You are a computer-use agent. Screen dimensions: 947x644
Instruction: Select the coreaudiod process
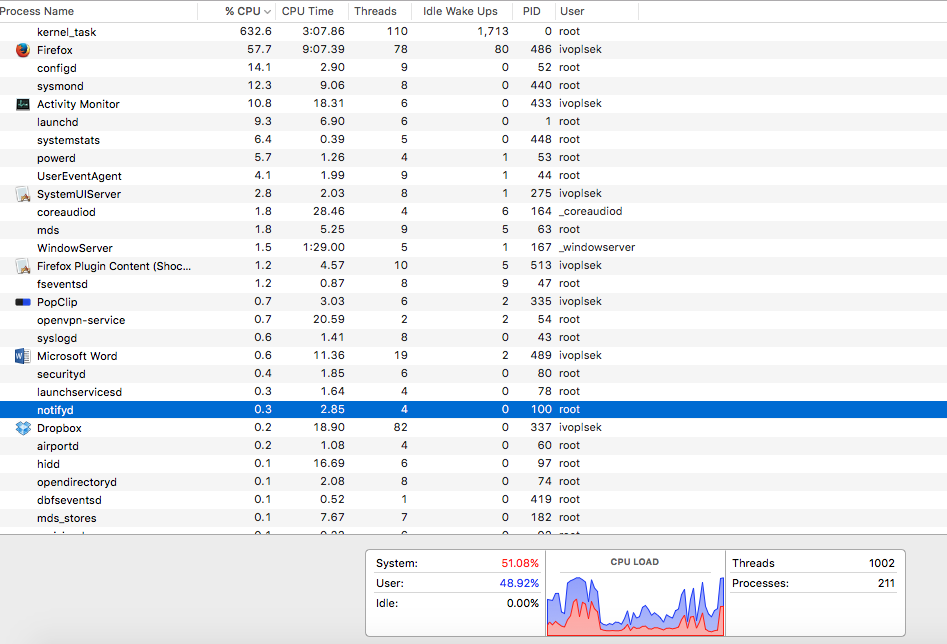[66, 212]
